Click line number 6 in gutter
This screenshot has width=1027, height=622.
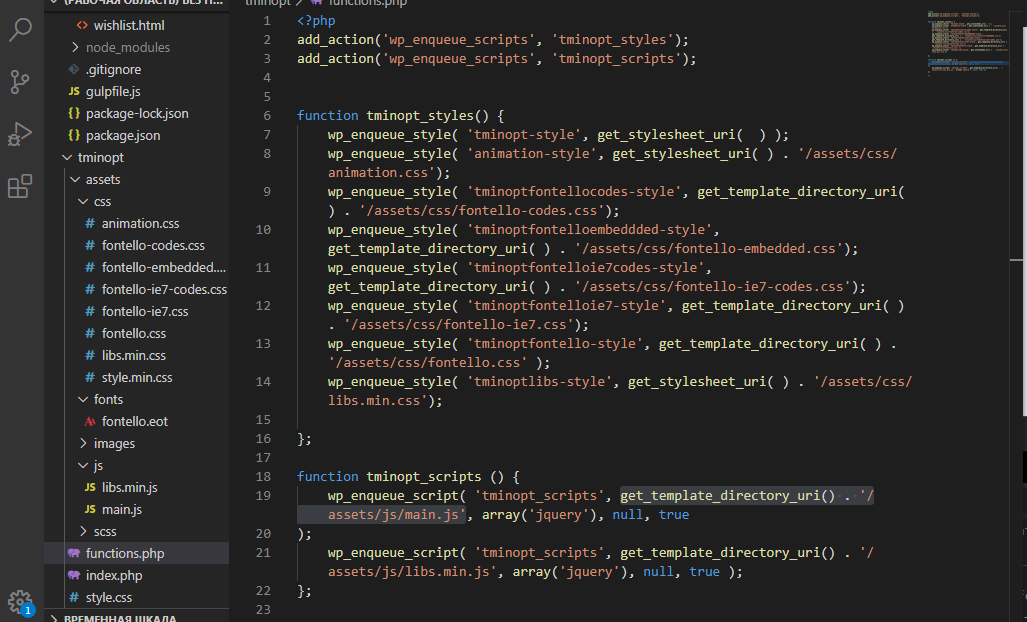(x=267, y=116)
